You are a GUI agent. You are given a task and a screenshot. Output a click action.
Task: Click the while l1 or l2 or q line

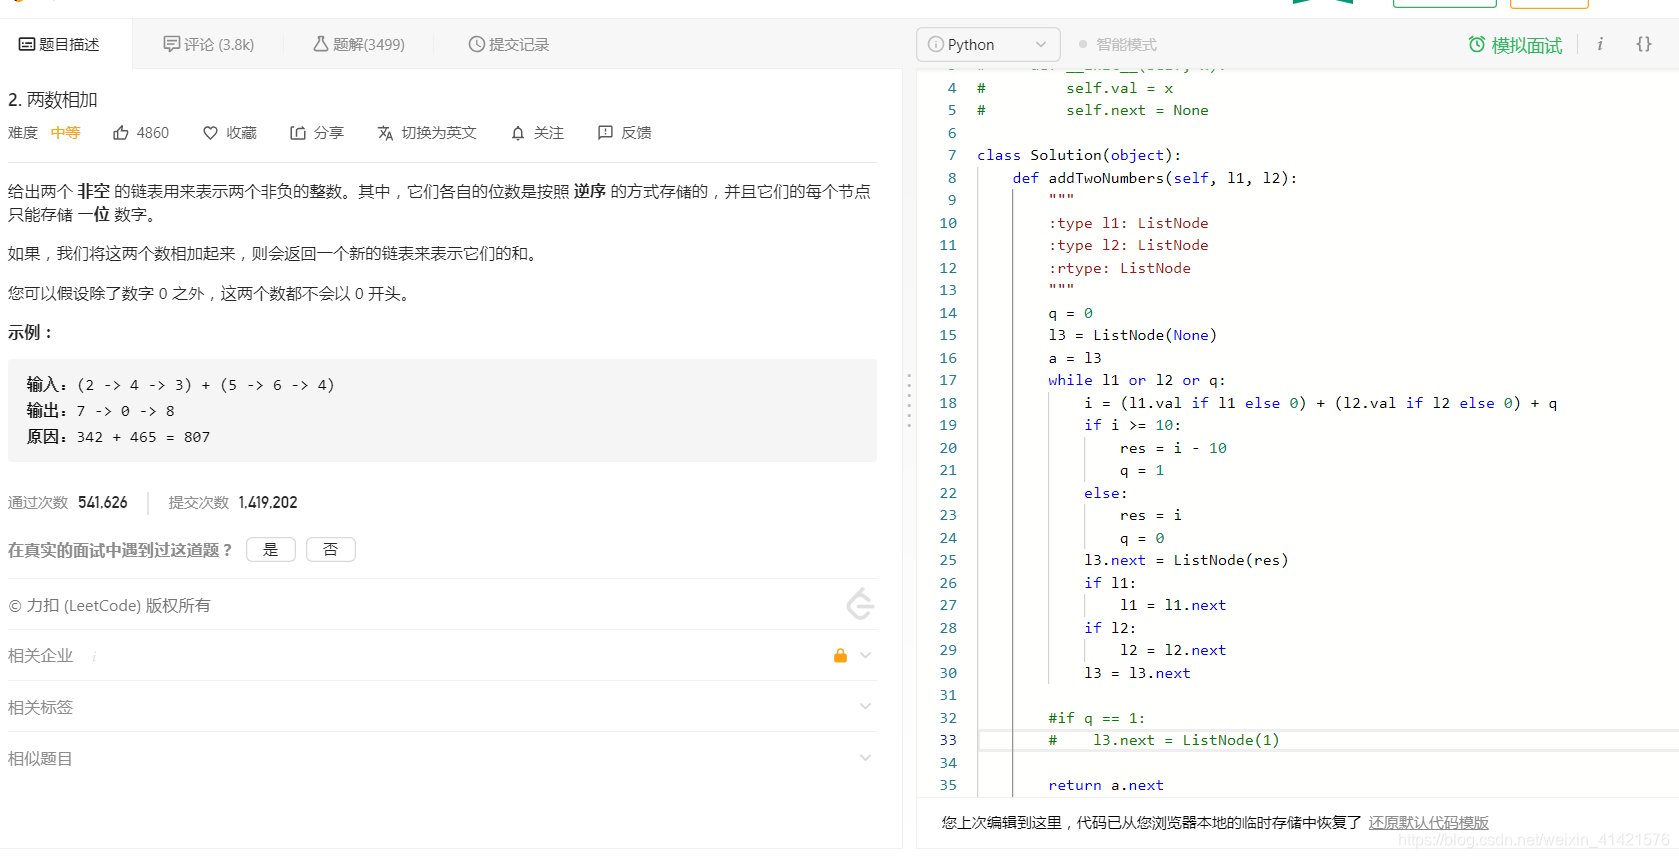[1137, 380]
